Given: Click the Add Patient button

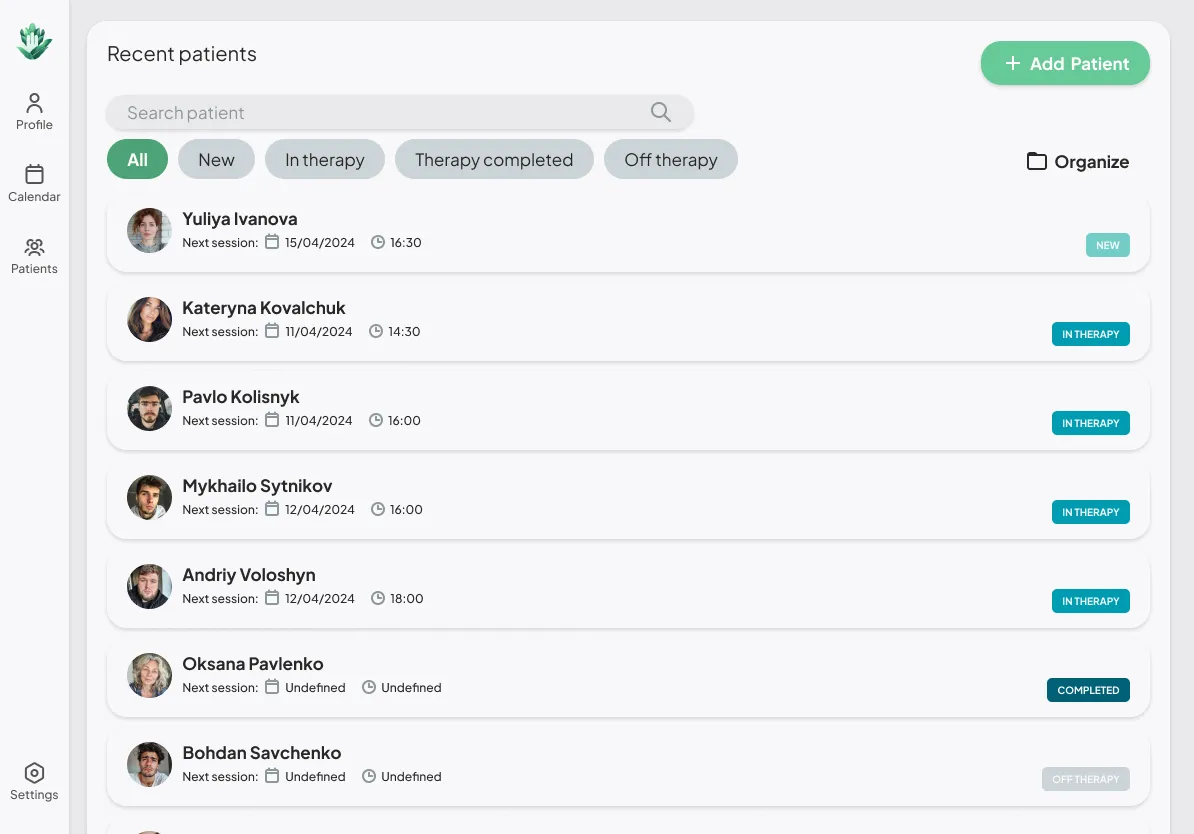Looking at the screenshot, I should click(1065, 63).
